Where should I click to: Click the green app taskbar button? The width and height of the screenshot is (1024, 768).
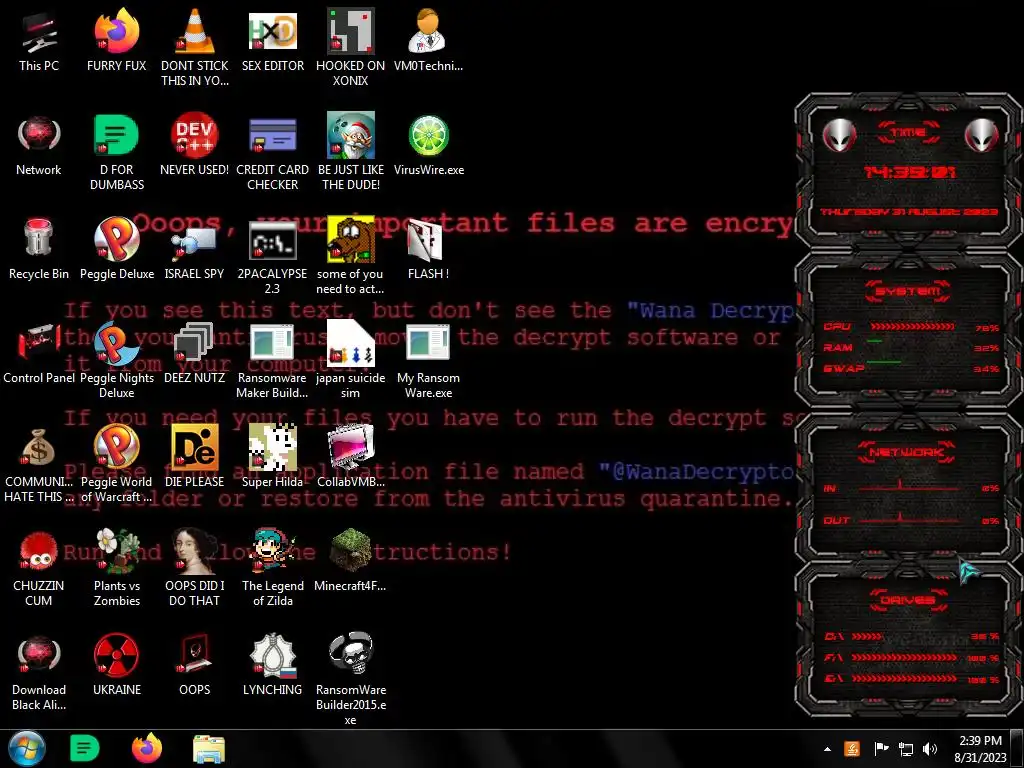pos(84,748)
